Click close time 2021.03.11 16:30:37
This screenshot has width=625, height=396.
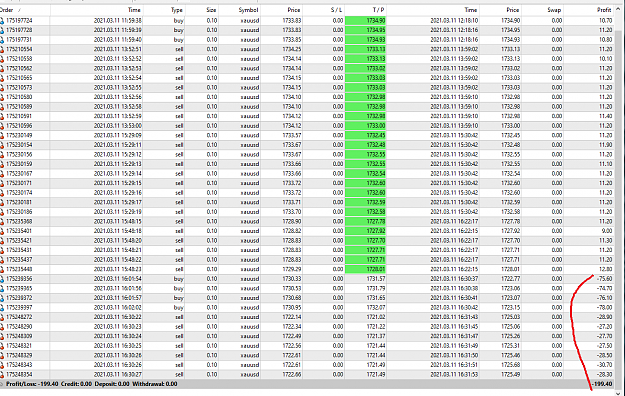click(x=454, y=279)
